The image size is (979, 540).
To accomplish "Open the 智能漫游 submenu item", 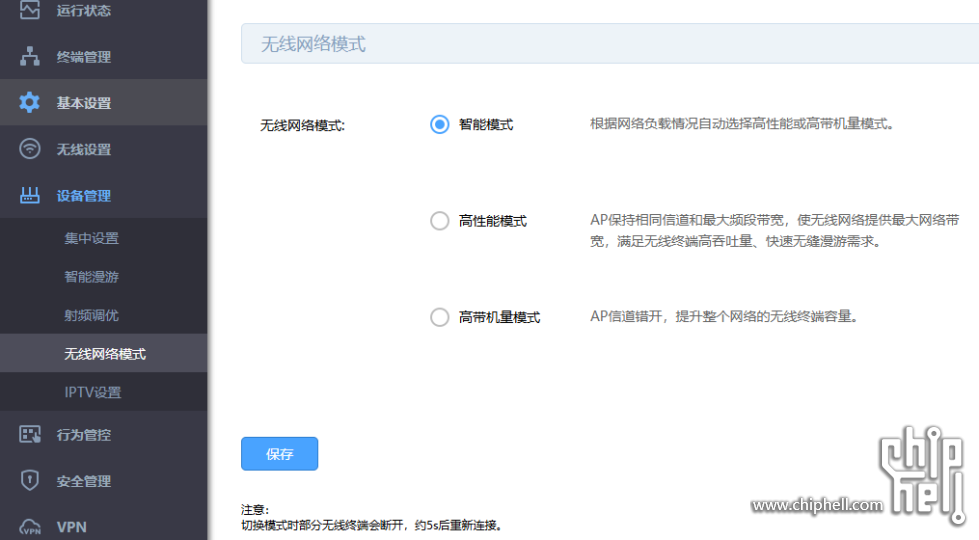I will coord(104,277).
